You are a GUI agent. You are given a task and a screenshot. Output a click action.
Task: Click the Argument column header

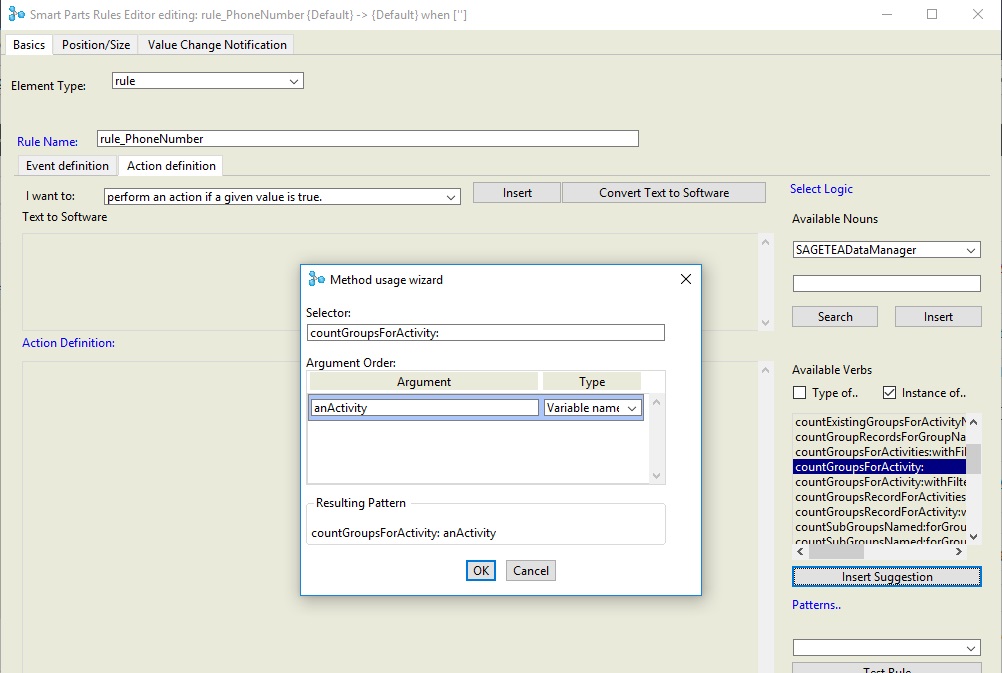tap(424, 382)
